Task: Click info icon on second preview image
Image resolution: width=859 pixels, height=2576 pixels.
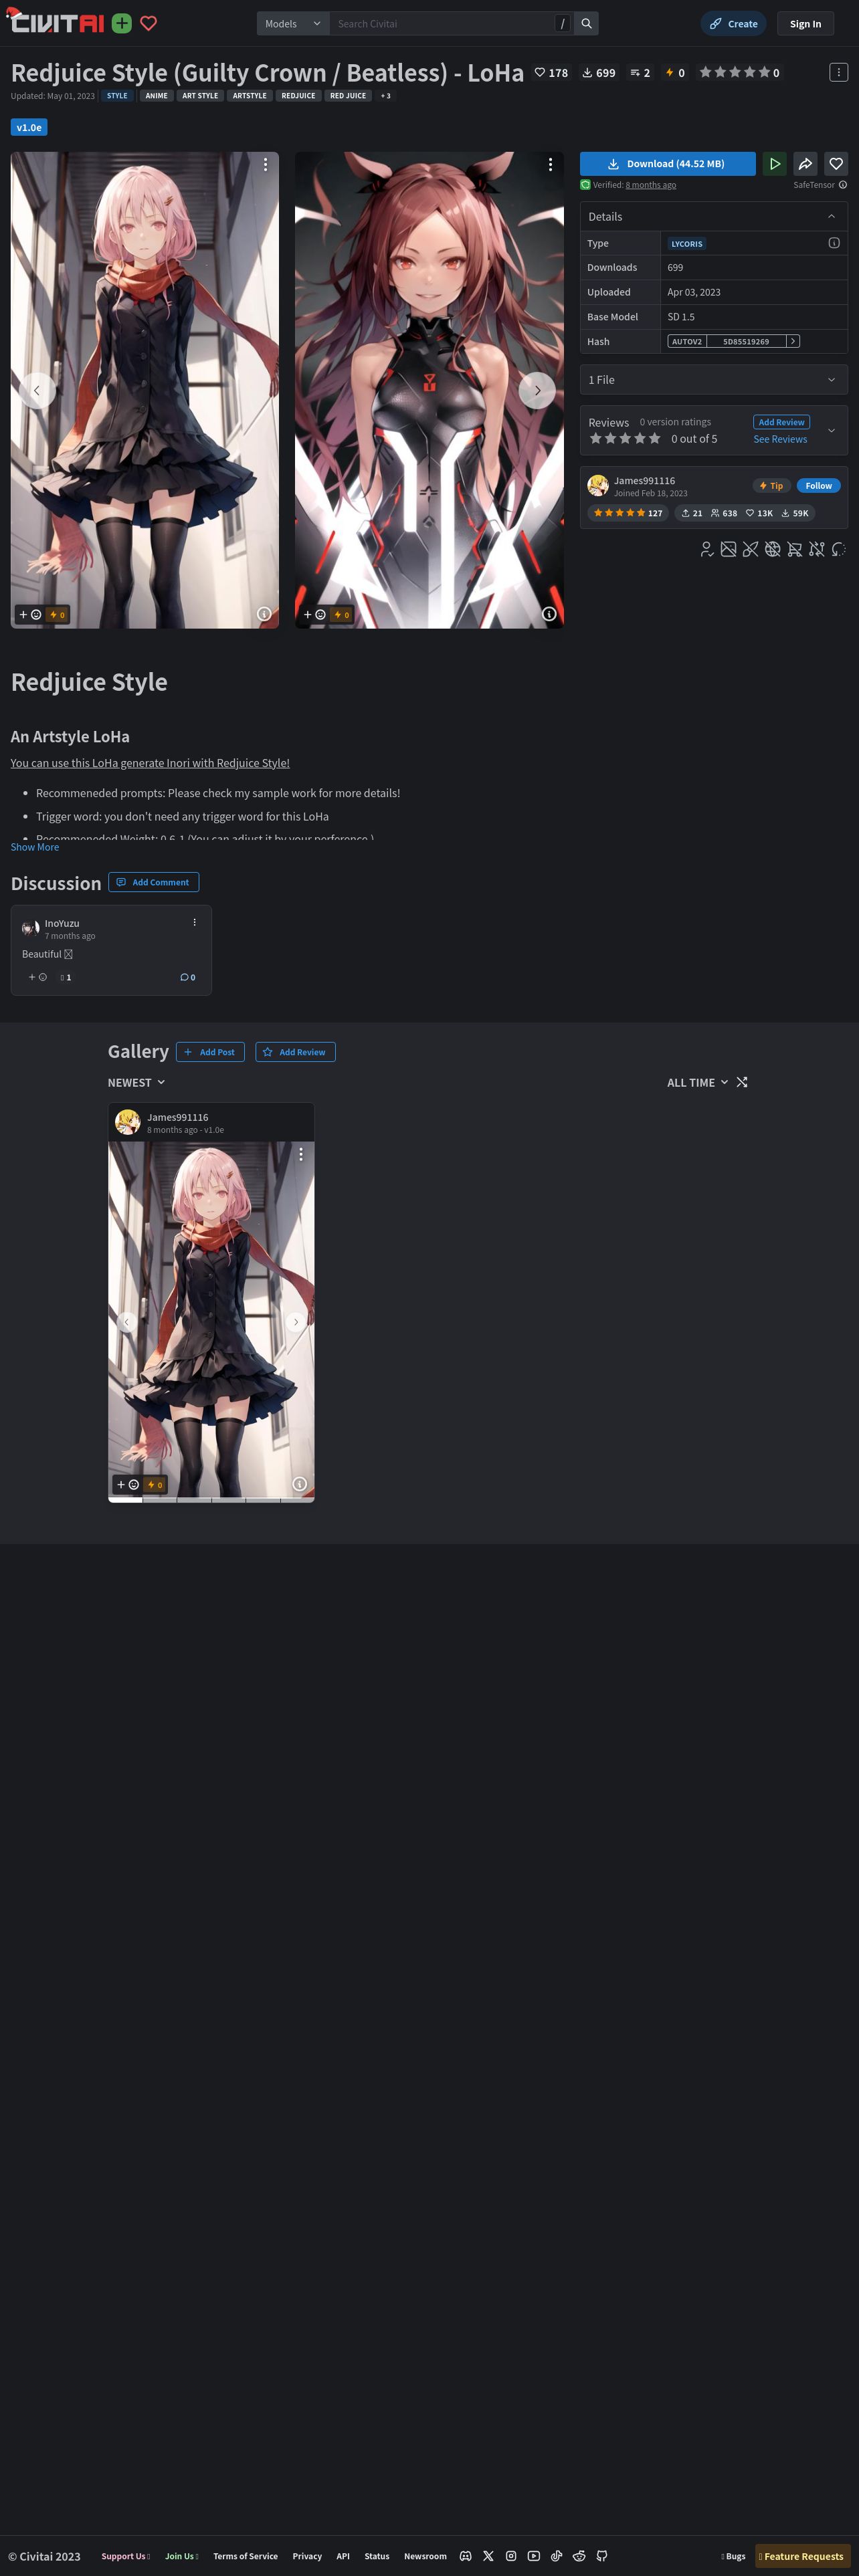Action: 549,614
